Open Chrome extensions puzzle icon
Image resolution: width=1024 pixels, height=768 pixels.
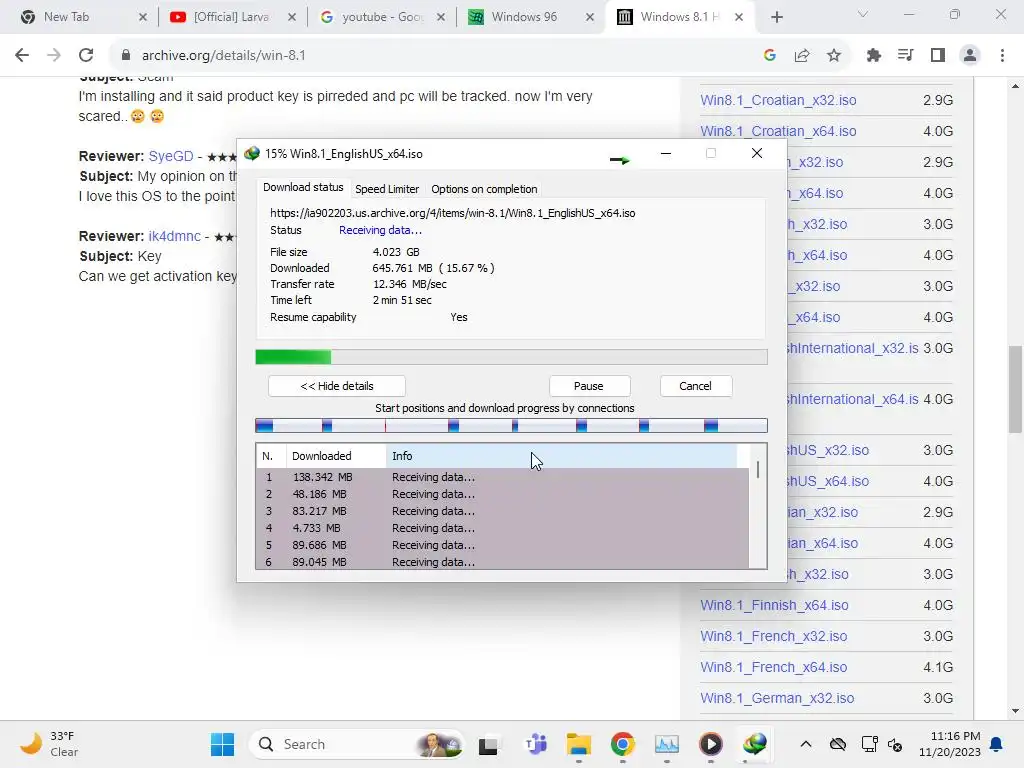[874, 56]
